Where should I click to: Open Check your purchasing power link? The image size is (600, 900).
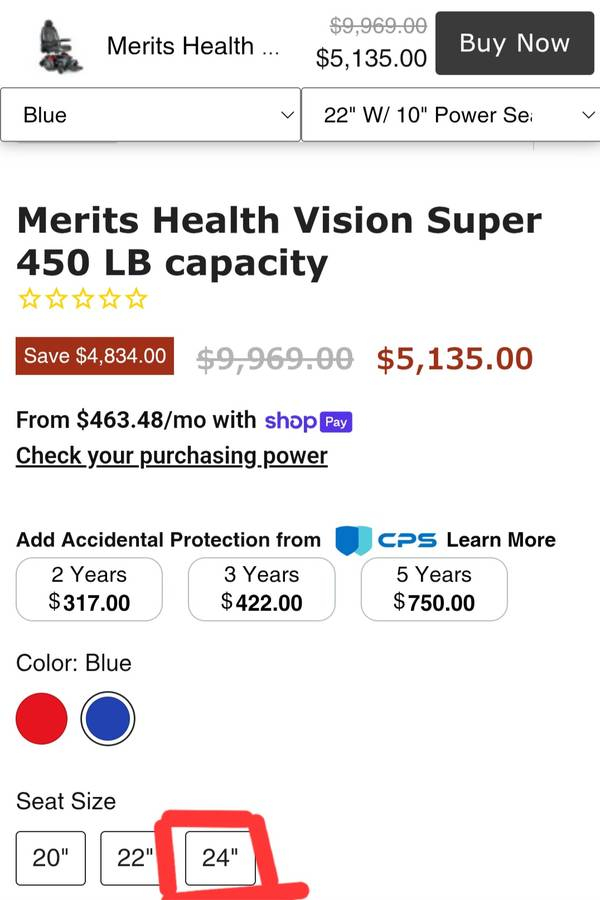(172, 456)
